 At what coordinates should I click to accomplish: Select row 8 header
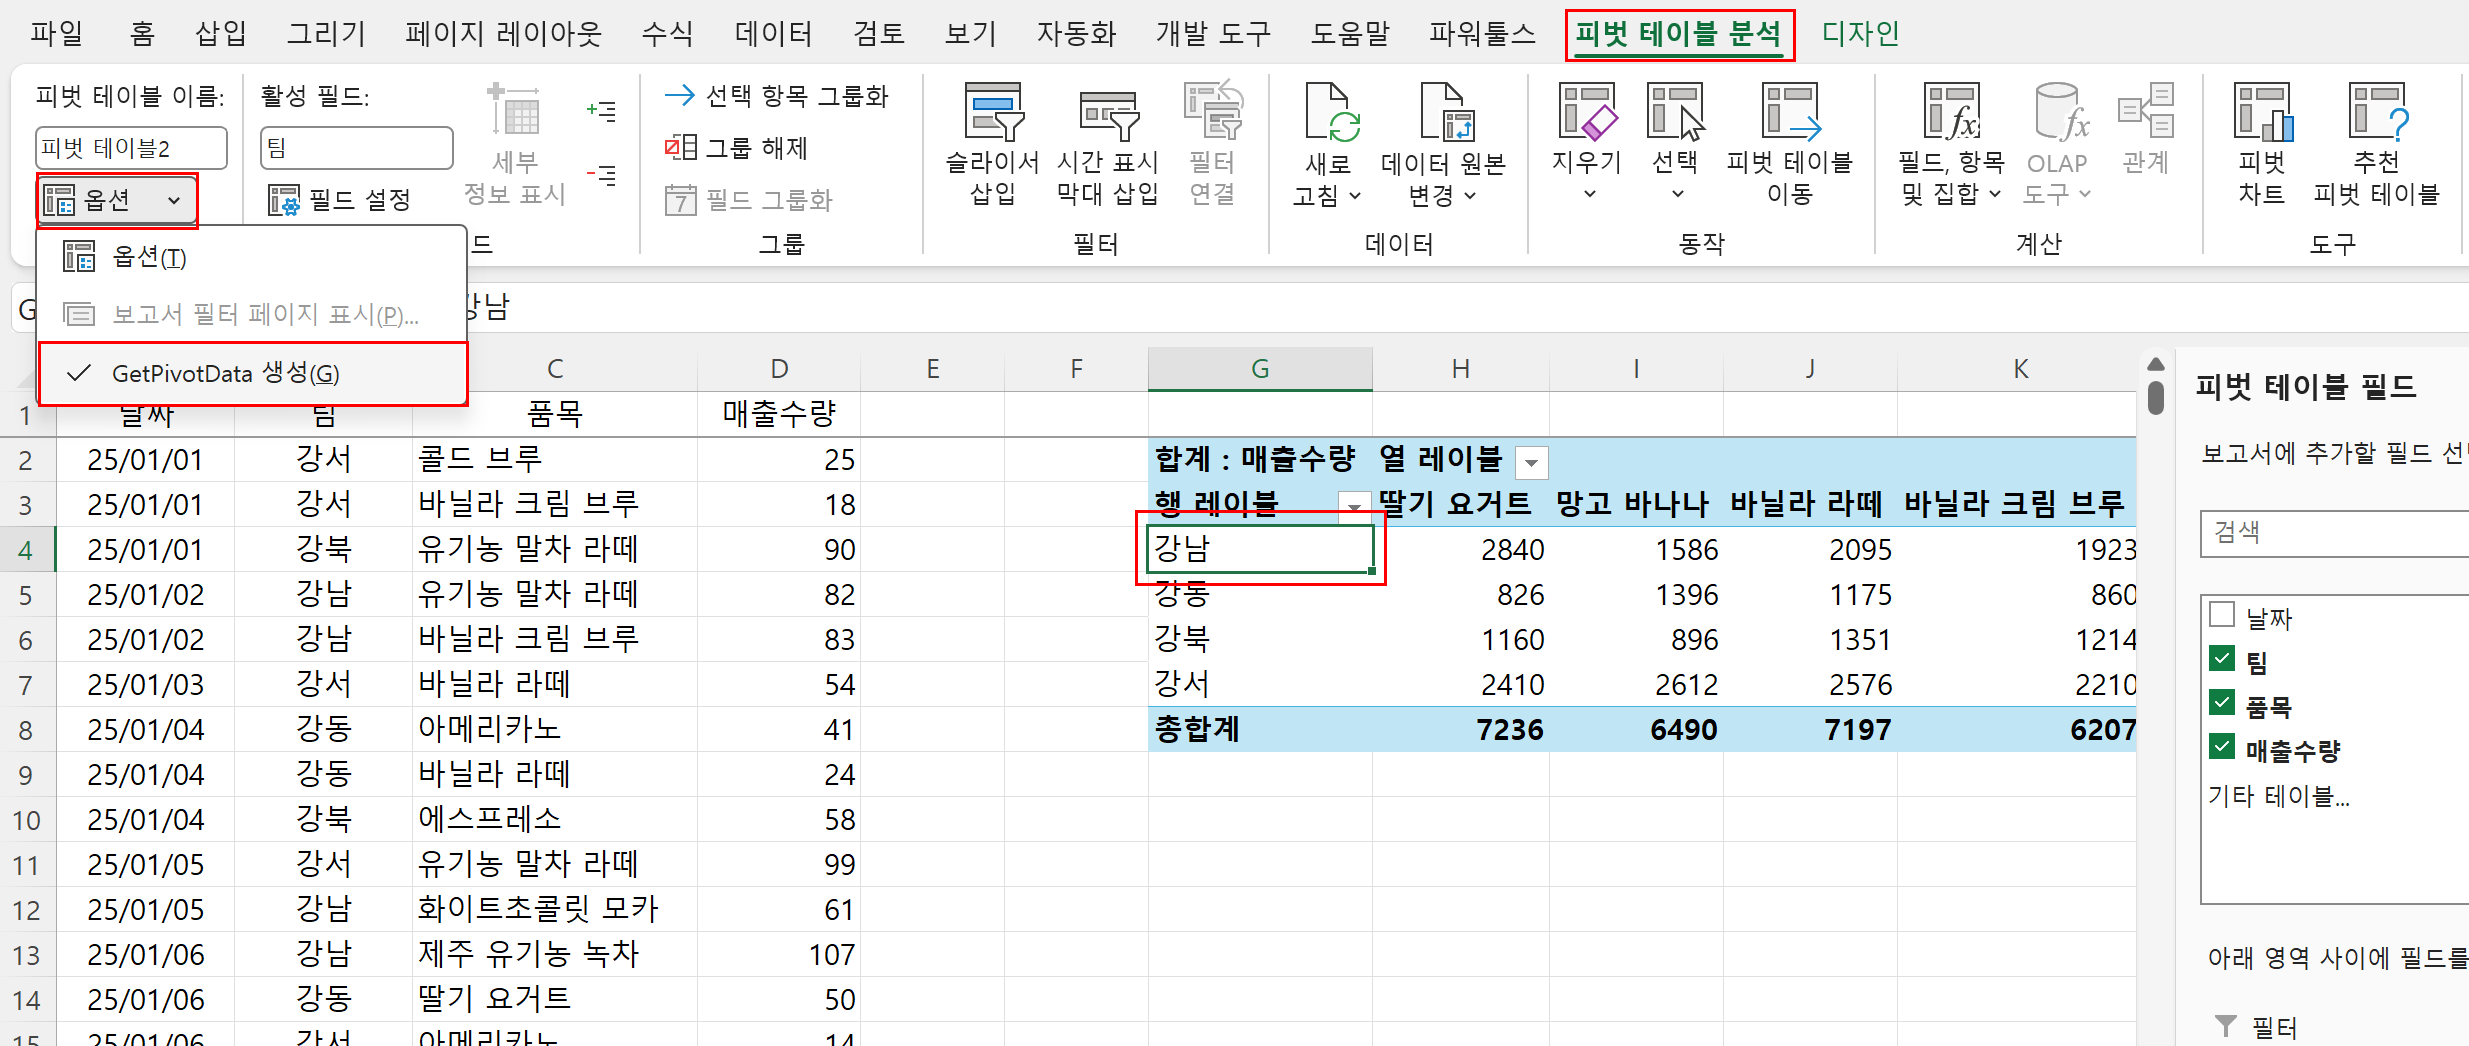26,730
